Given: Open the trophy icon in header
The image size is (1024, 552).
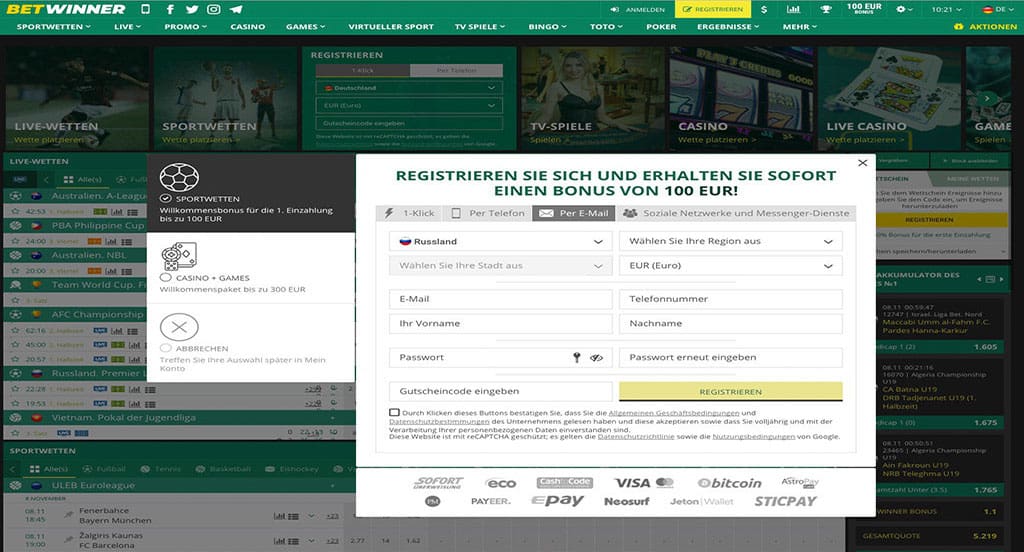Looking at the screenshot, I should point(826,9).
